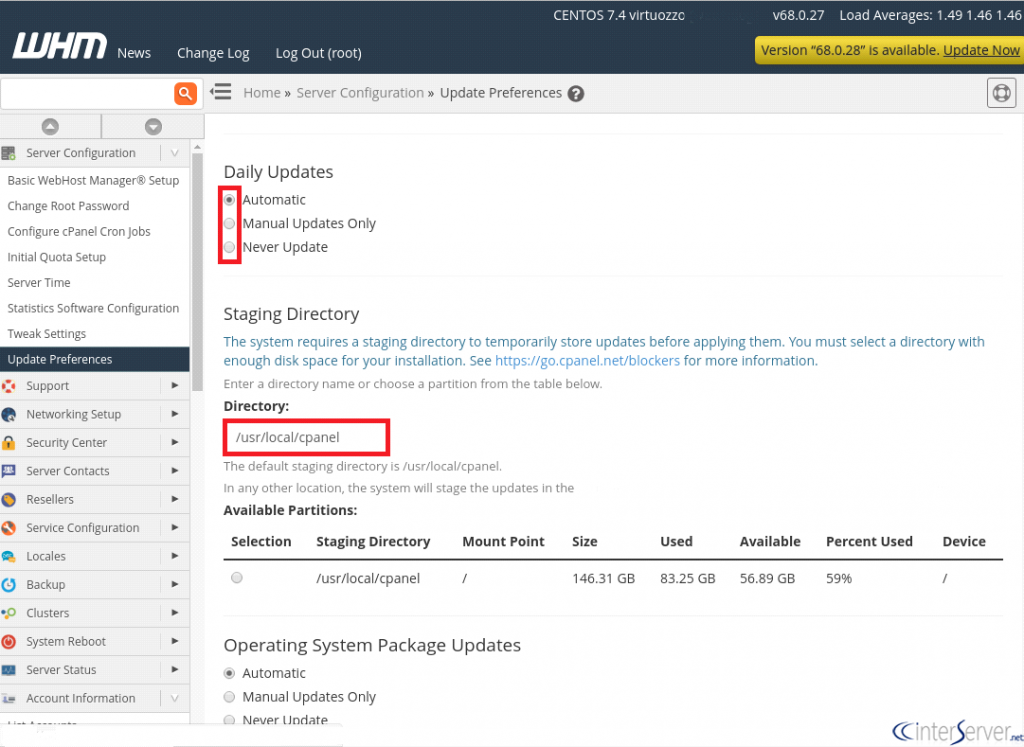Toggle the sidebar collapse menu icon
Image resolution: width=1024 pixels, height=747 pixels.
(x=221, y=91)
